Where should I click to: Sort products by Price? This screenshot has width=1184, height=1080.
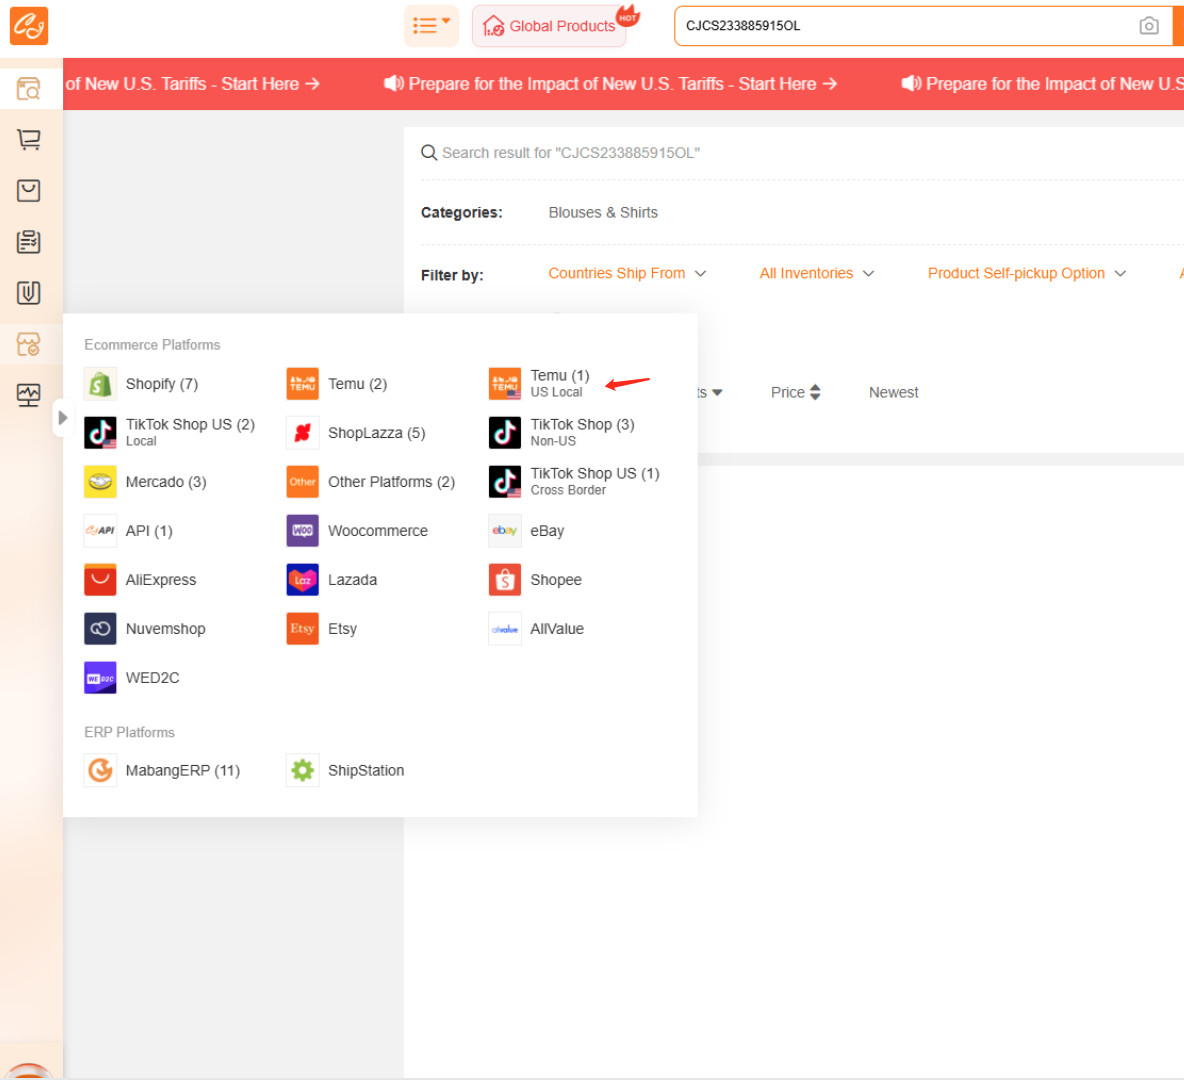(795, 392)
